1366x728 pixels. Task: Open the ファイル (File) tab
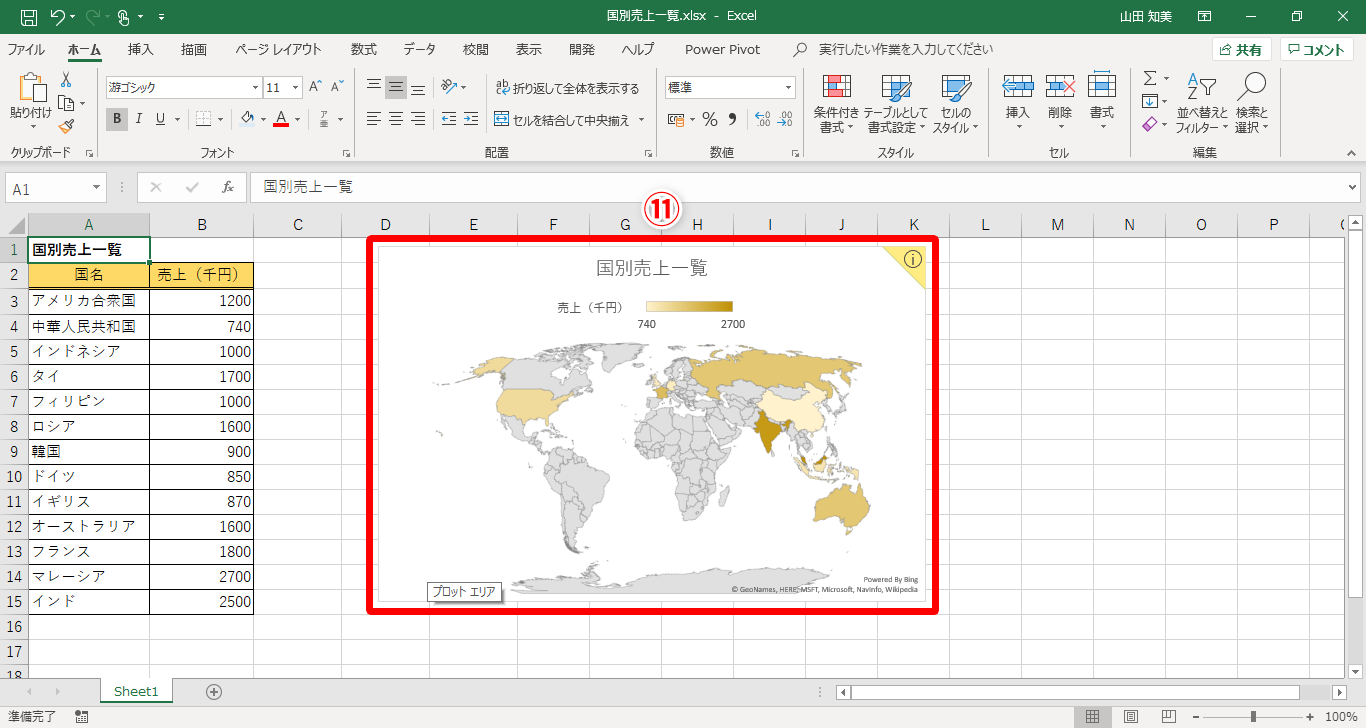[26, 49]
